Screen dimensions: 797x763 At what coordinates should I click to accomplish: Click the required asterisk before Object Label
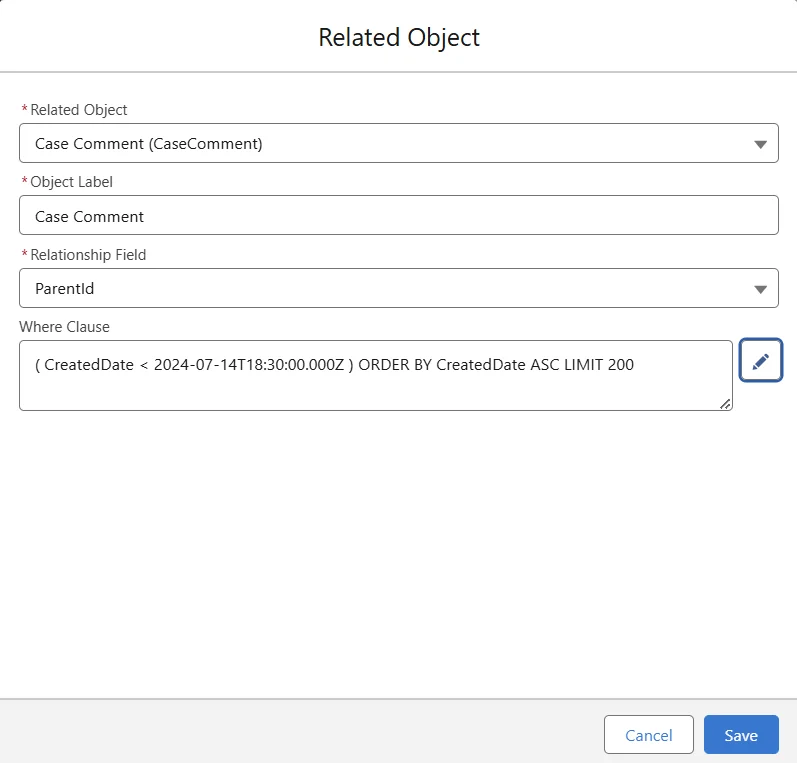point(24,182)
